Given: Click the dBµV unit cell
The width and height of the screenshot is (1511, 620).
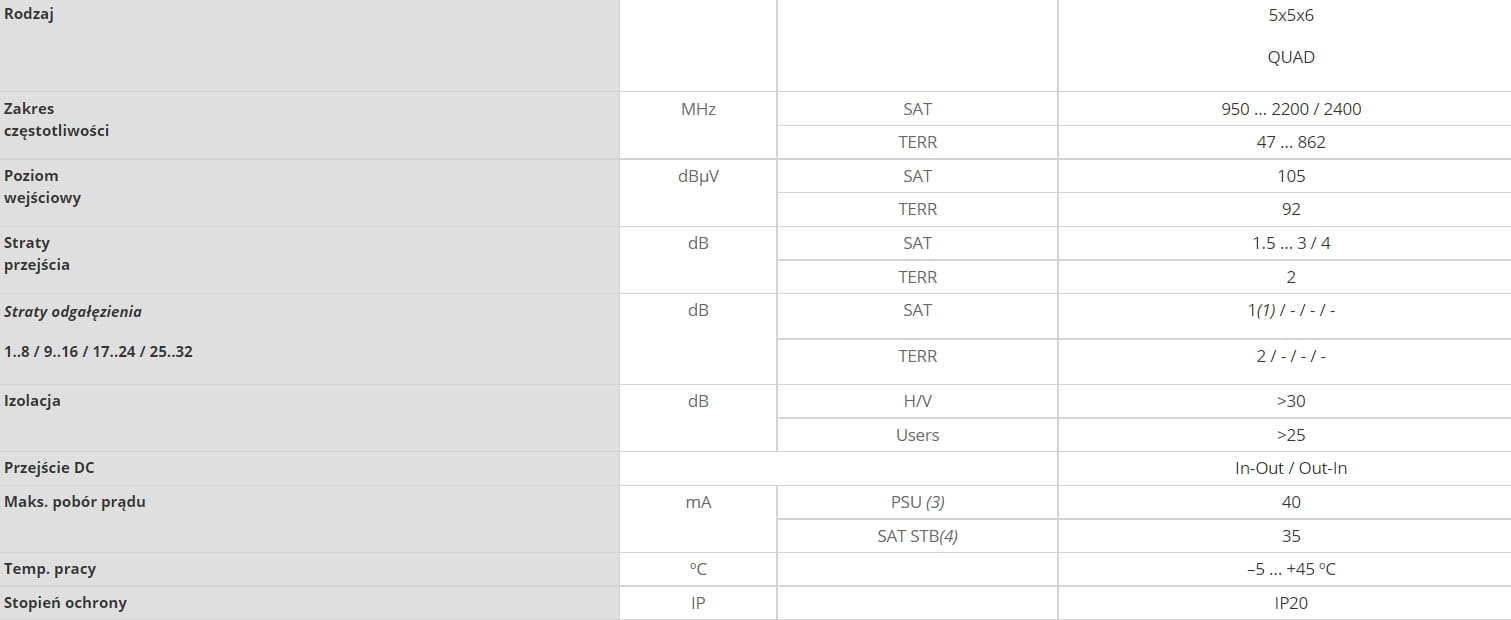Looking at the screenshot, I should pos(698,176).
